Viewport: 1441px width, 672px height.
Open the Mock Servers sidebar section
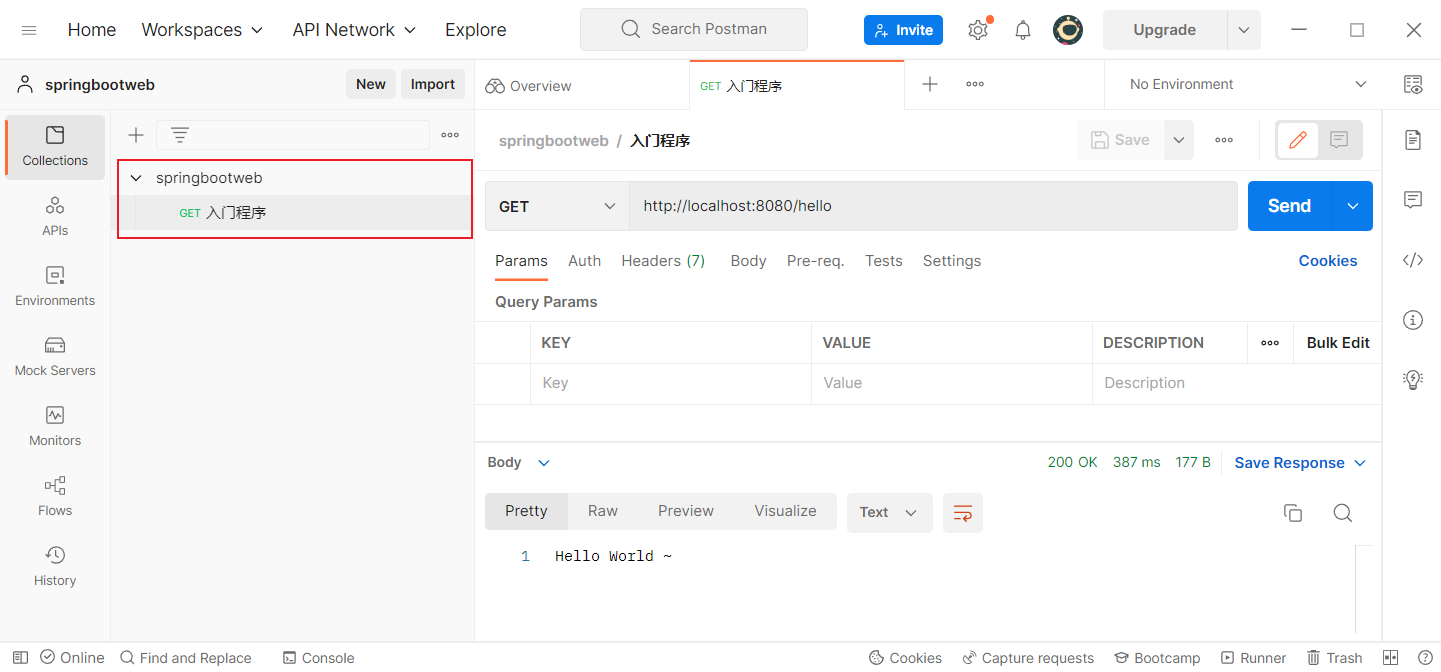pyautogui.click(x=55, y=356)
